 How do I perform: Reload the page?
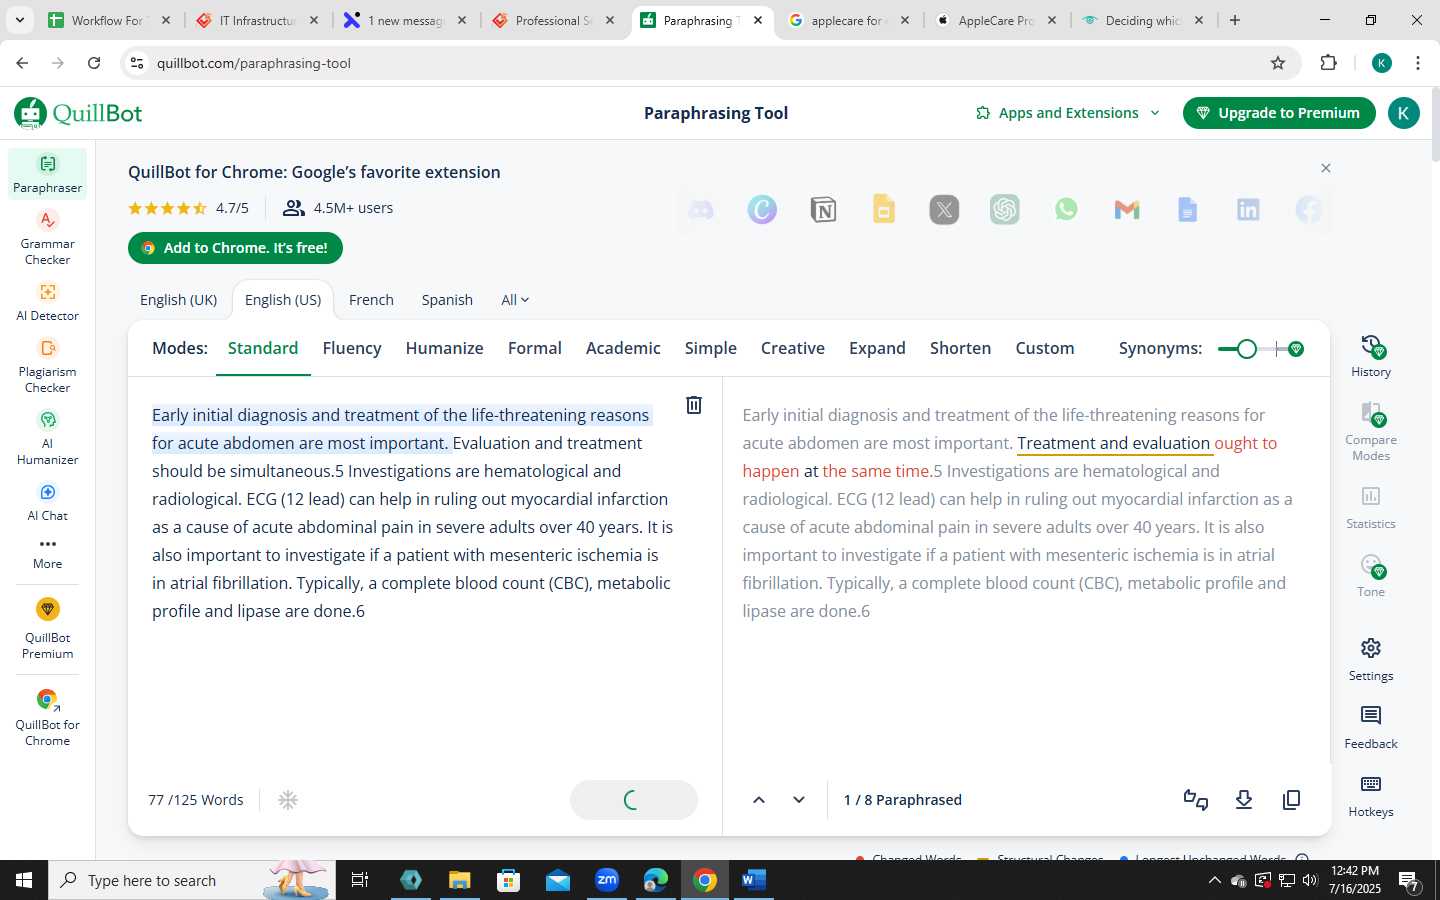(x=94, y=63)
